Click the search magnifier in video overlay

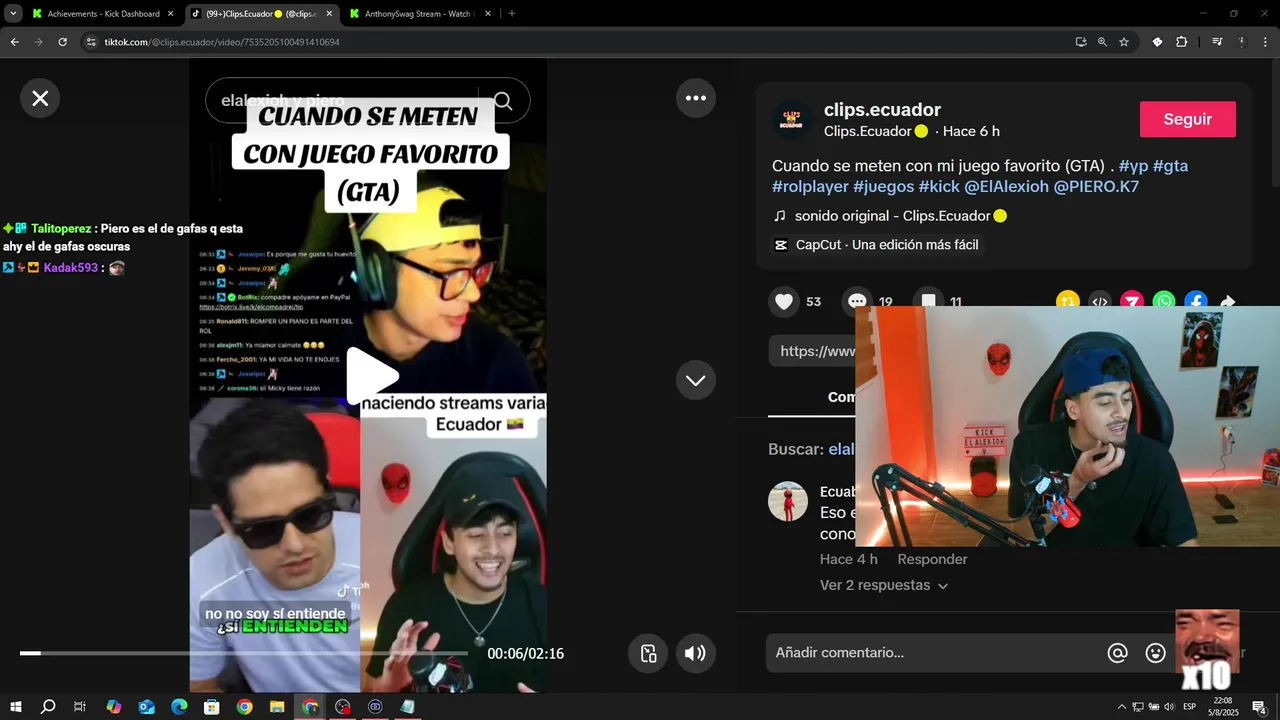click(503, 101)
